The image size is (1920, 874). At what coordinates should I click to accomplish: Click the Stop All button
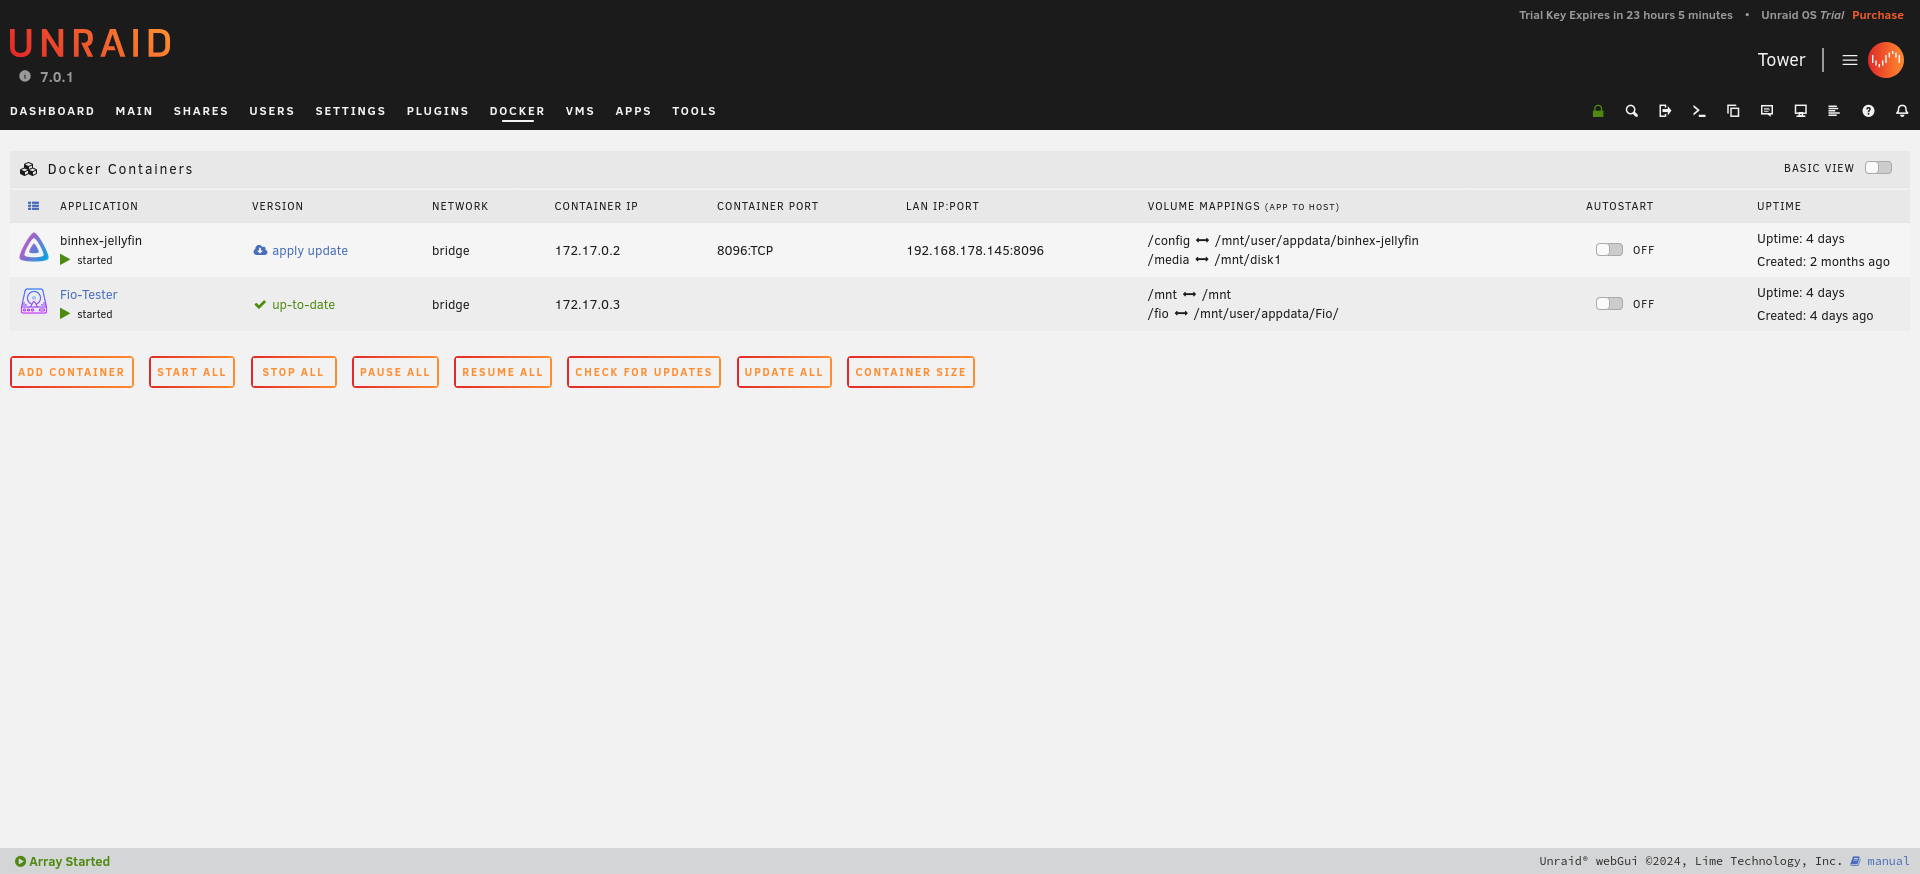click(294, 372)
